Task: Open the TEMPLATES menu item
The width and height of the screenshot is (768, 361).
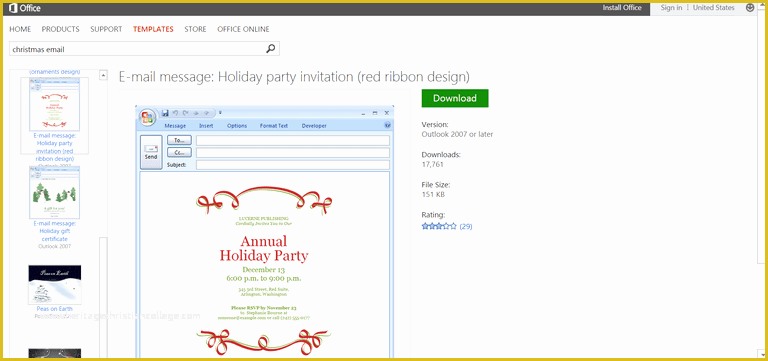Action: point(153,29)
